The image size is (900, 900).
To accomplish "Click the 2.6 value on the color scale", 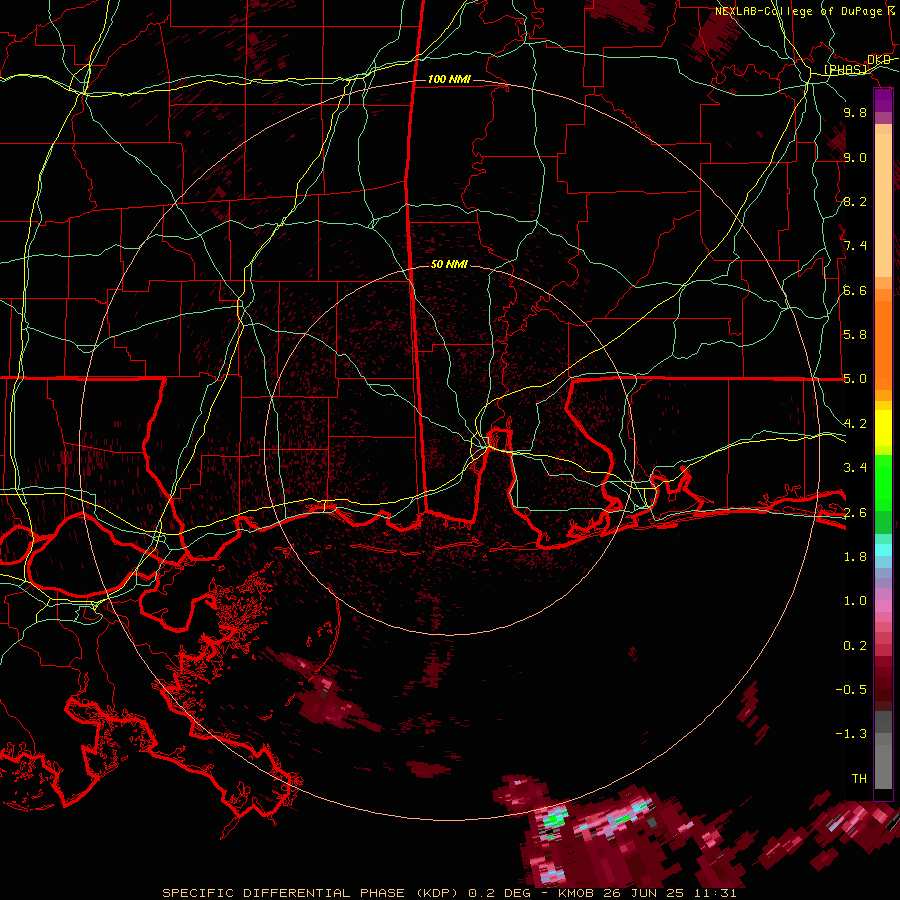I will coord(855,513).
